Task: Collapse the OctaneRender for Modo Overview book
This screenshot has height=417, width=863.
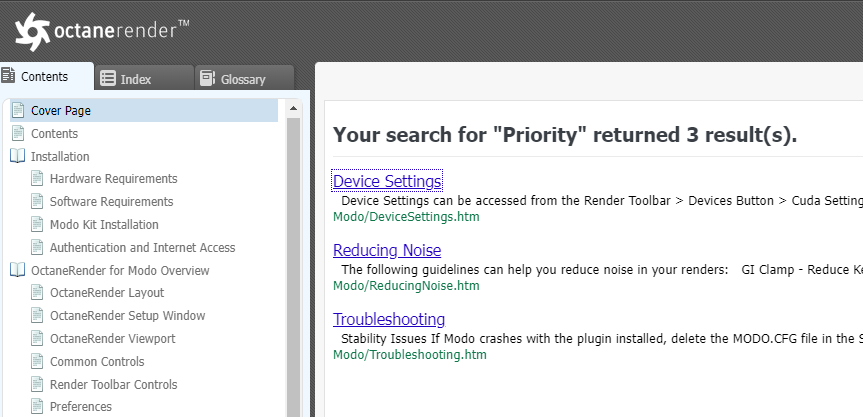Action: point(18,270)
